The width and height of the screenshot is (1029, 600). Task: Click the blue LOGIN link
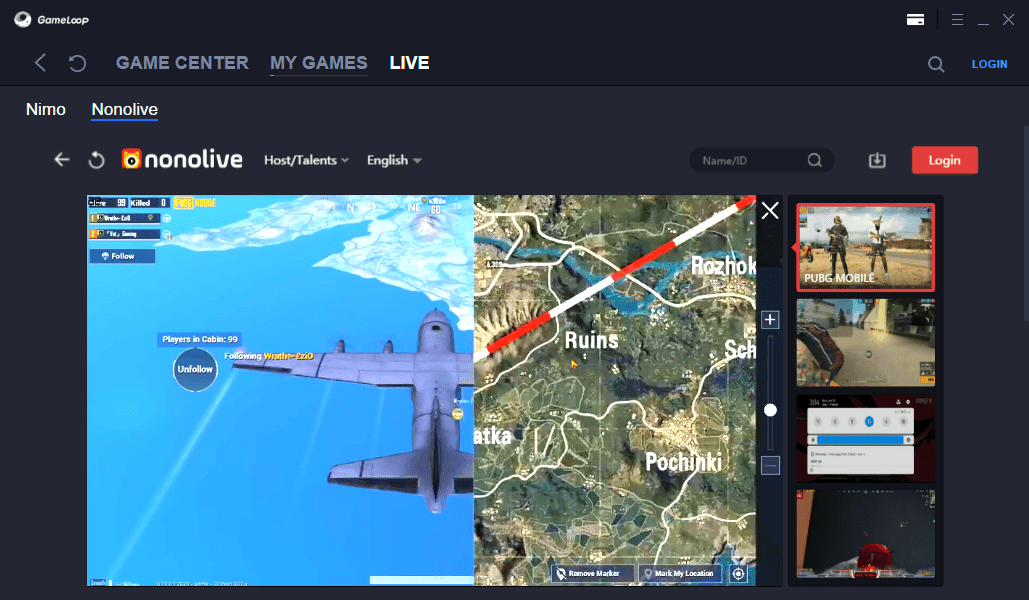coord(989,64)
